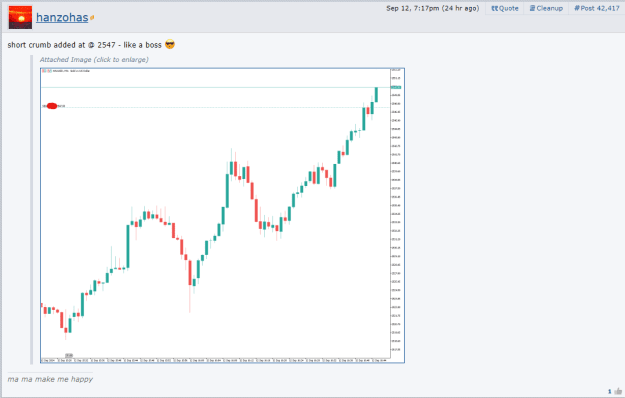This screenshot has height=398, width=625.
Task: Click the sunglasses emoji in post
Action: pyautogui.click(x=170, y=44)
